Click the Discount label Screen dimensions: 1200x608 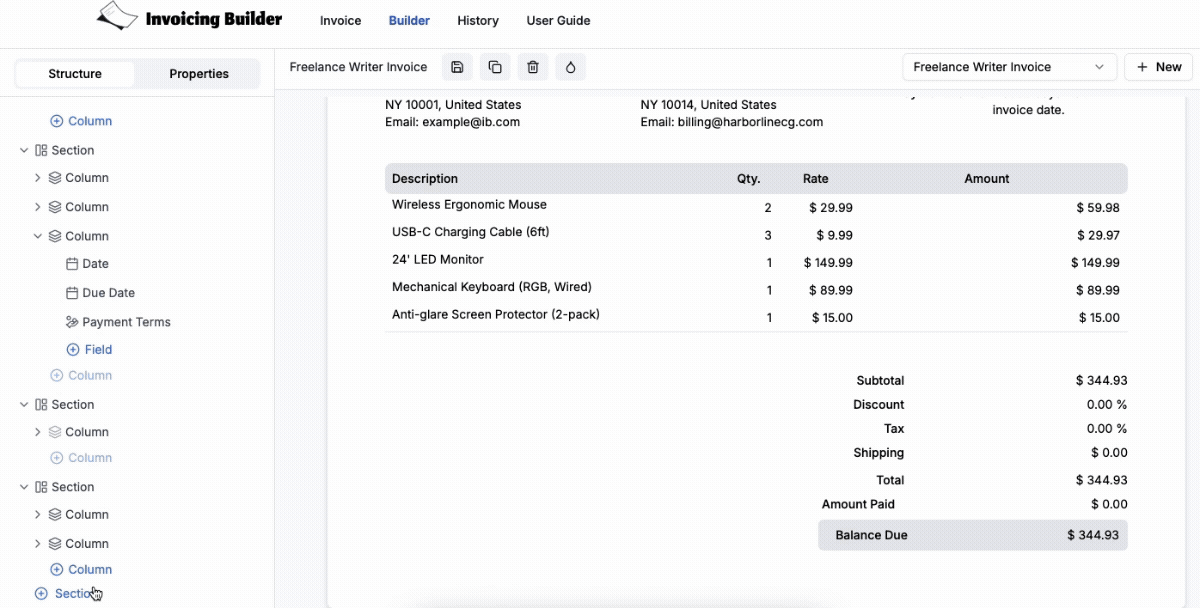pyautogui.click(x=879, y=405)
